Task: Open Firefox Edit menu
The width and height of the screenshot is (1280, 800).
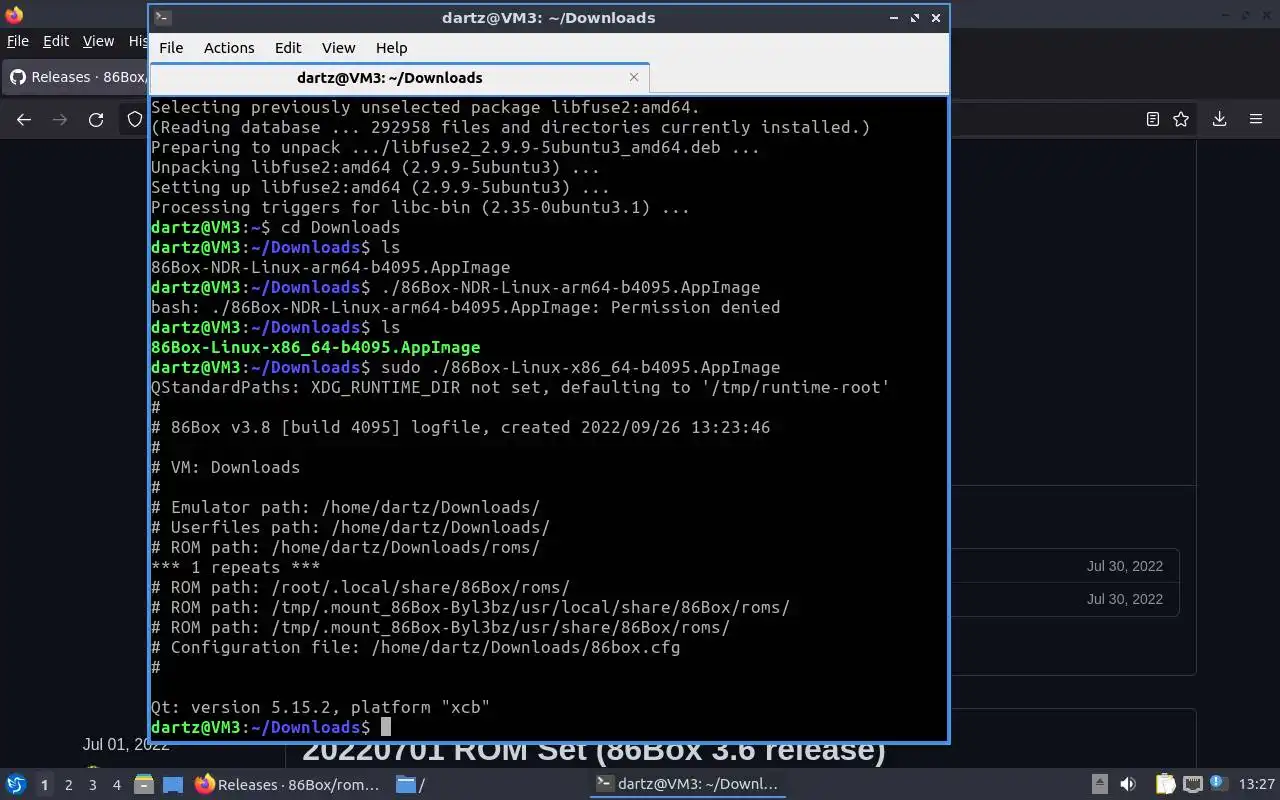Action: point(56,41)
